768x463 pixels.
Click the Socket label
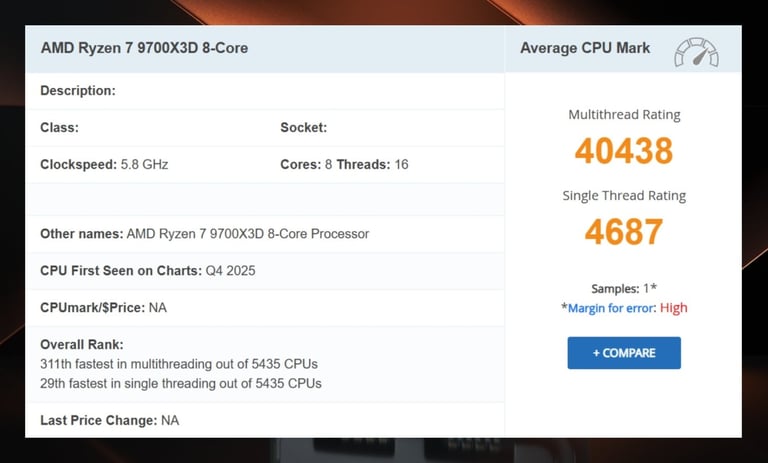303,128
